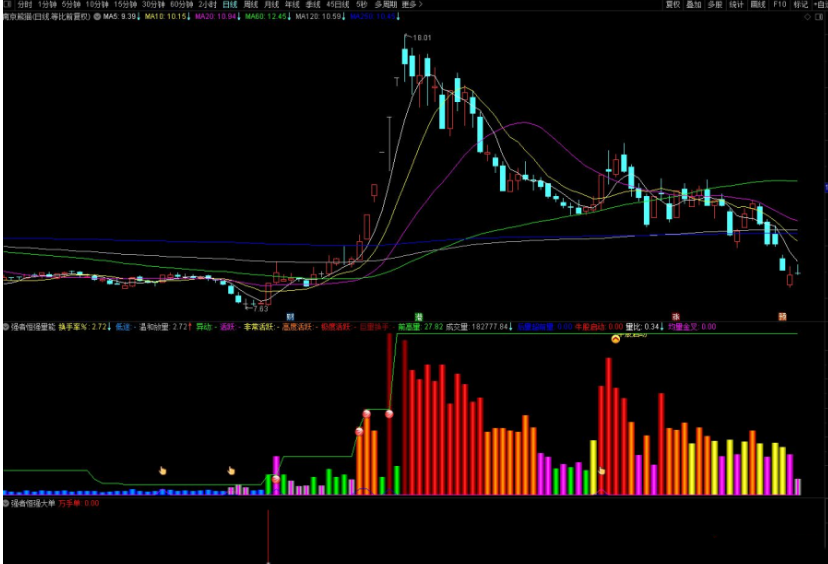Open settings icon beside 强者恒强大单 indicator
This screenshot has width=828, height=564.
click(x=6, y=503)
